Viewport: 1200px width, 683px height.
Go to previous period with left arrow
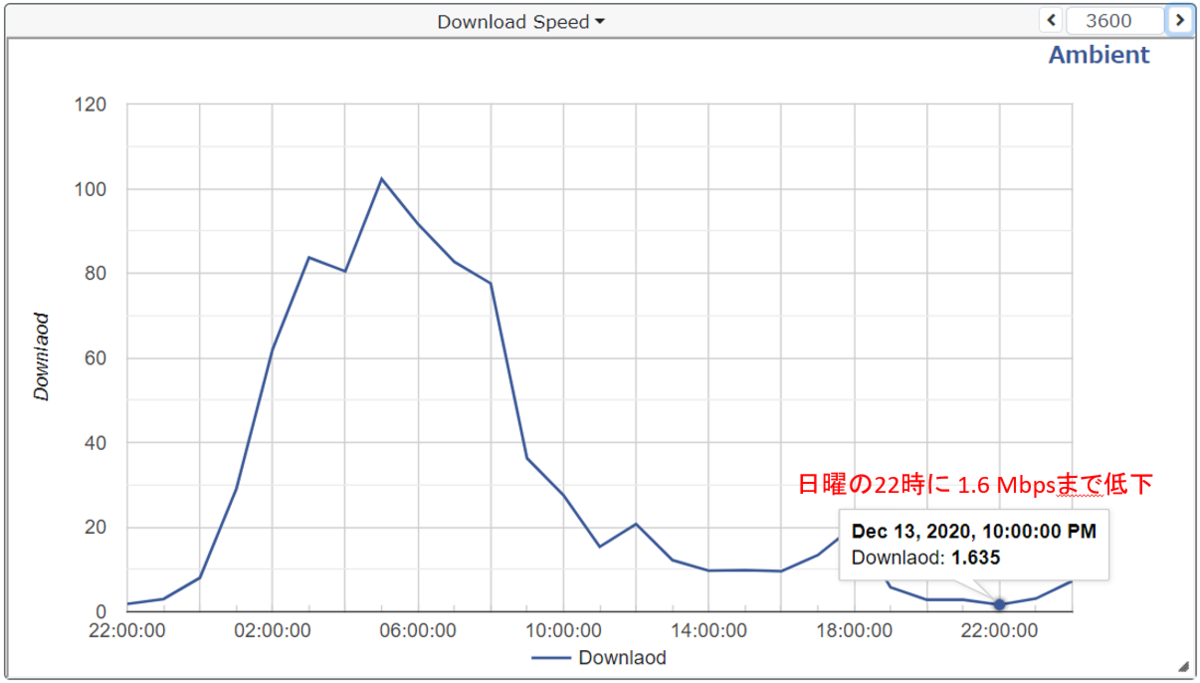[x=1052, y=21]
